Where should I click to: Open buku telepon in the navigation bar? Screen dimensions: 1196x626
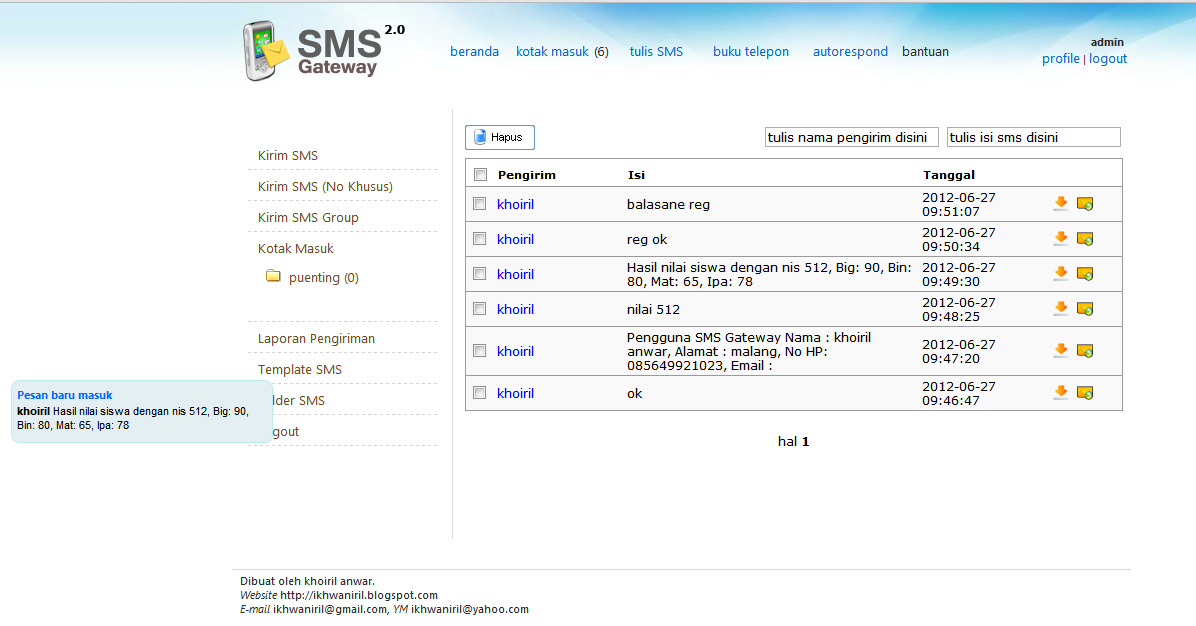coord(751,51)
